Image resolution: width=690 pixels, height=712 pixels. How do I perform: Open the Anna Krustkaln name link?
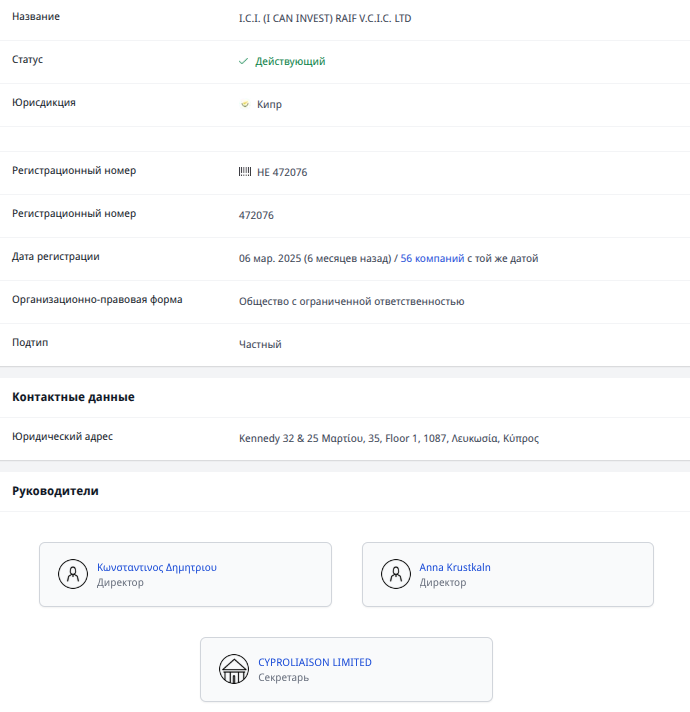pyautogui.click(x=455, y=567)
